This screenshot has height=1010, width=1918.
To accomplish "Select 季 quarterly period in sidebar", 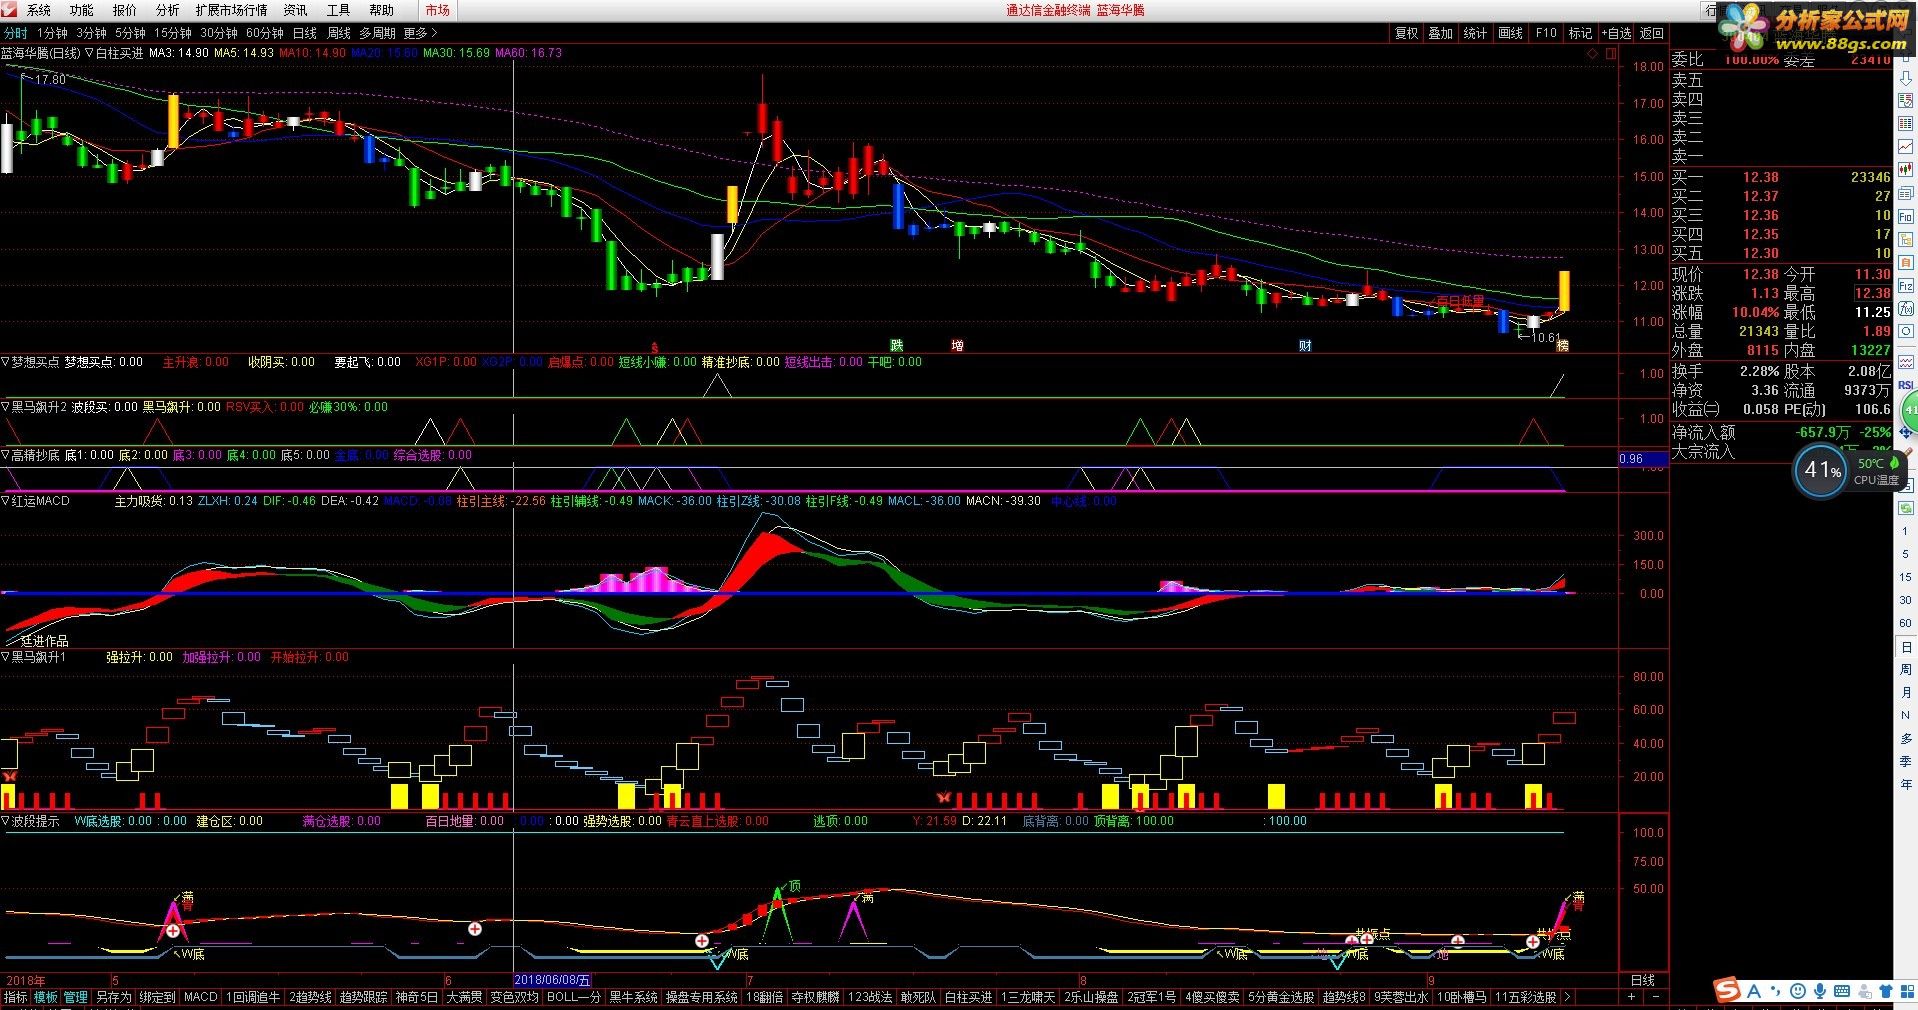I will click(1905, 761).
